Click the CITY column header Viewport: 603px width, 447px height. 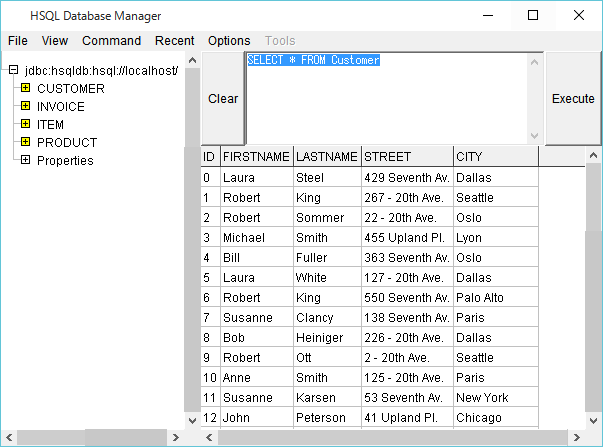click(496, 157)
